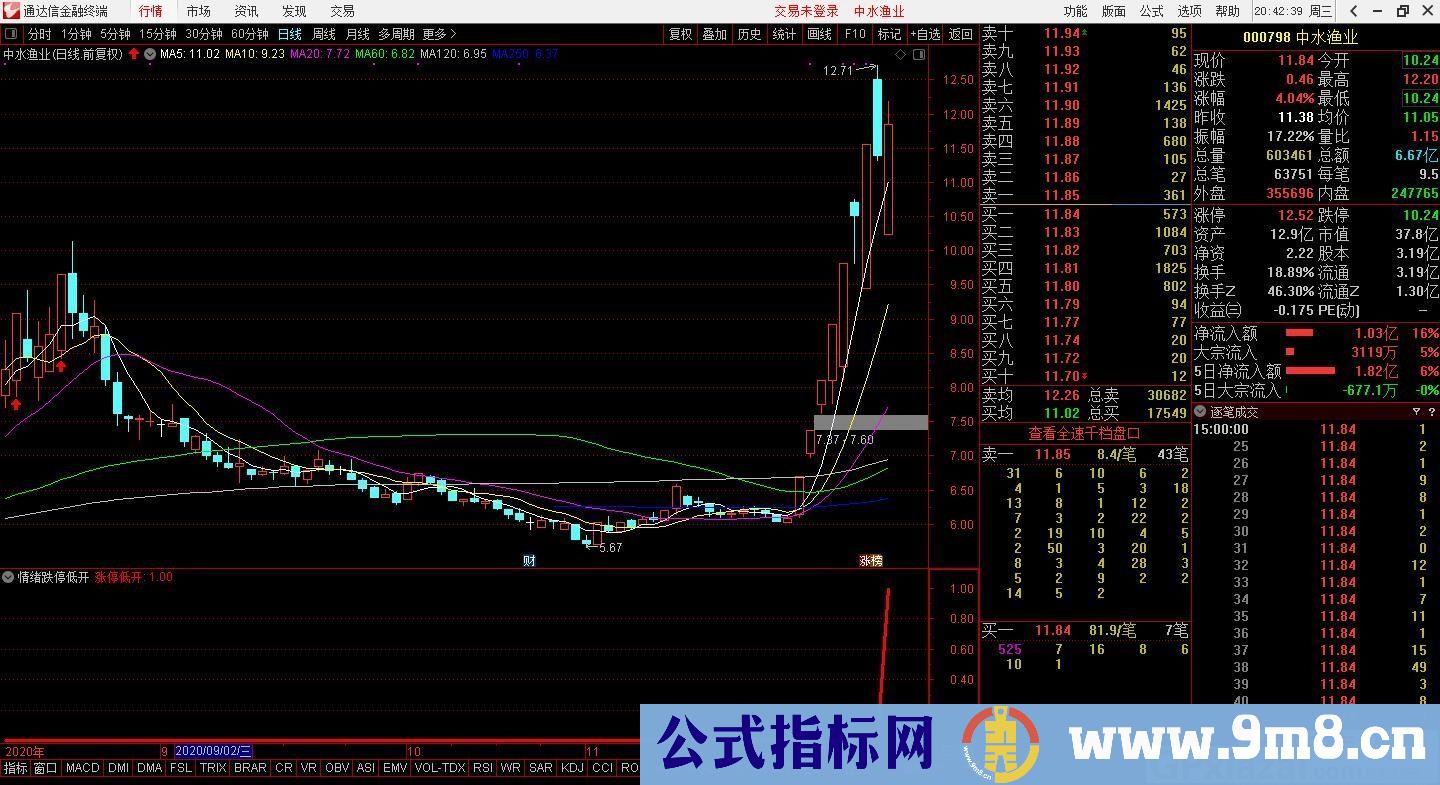Click the 复权 button

coord(680,34)
